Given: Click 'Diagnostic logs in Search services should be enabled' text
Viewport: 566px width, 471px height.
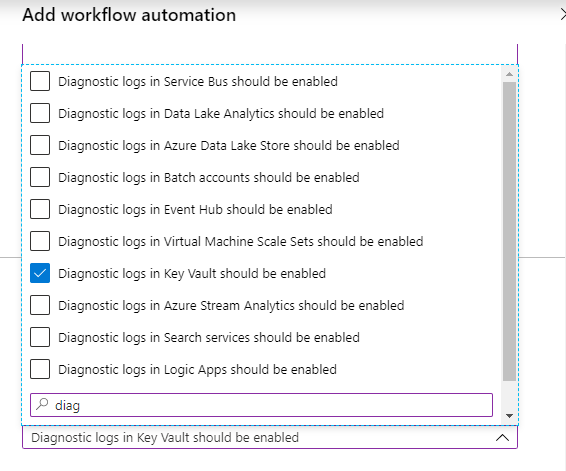Looking at the screenshot, I should pos(209,337).
